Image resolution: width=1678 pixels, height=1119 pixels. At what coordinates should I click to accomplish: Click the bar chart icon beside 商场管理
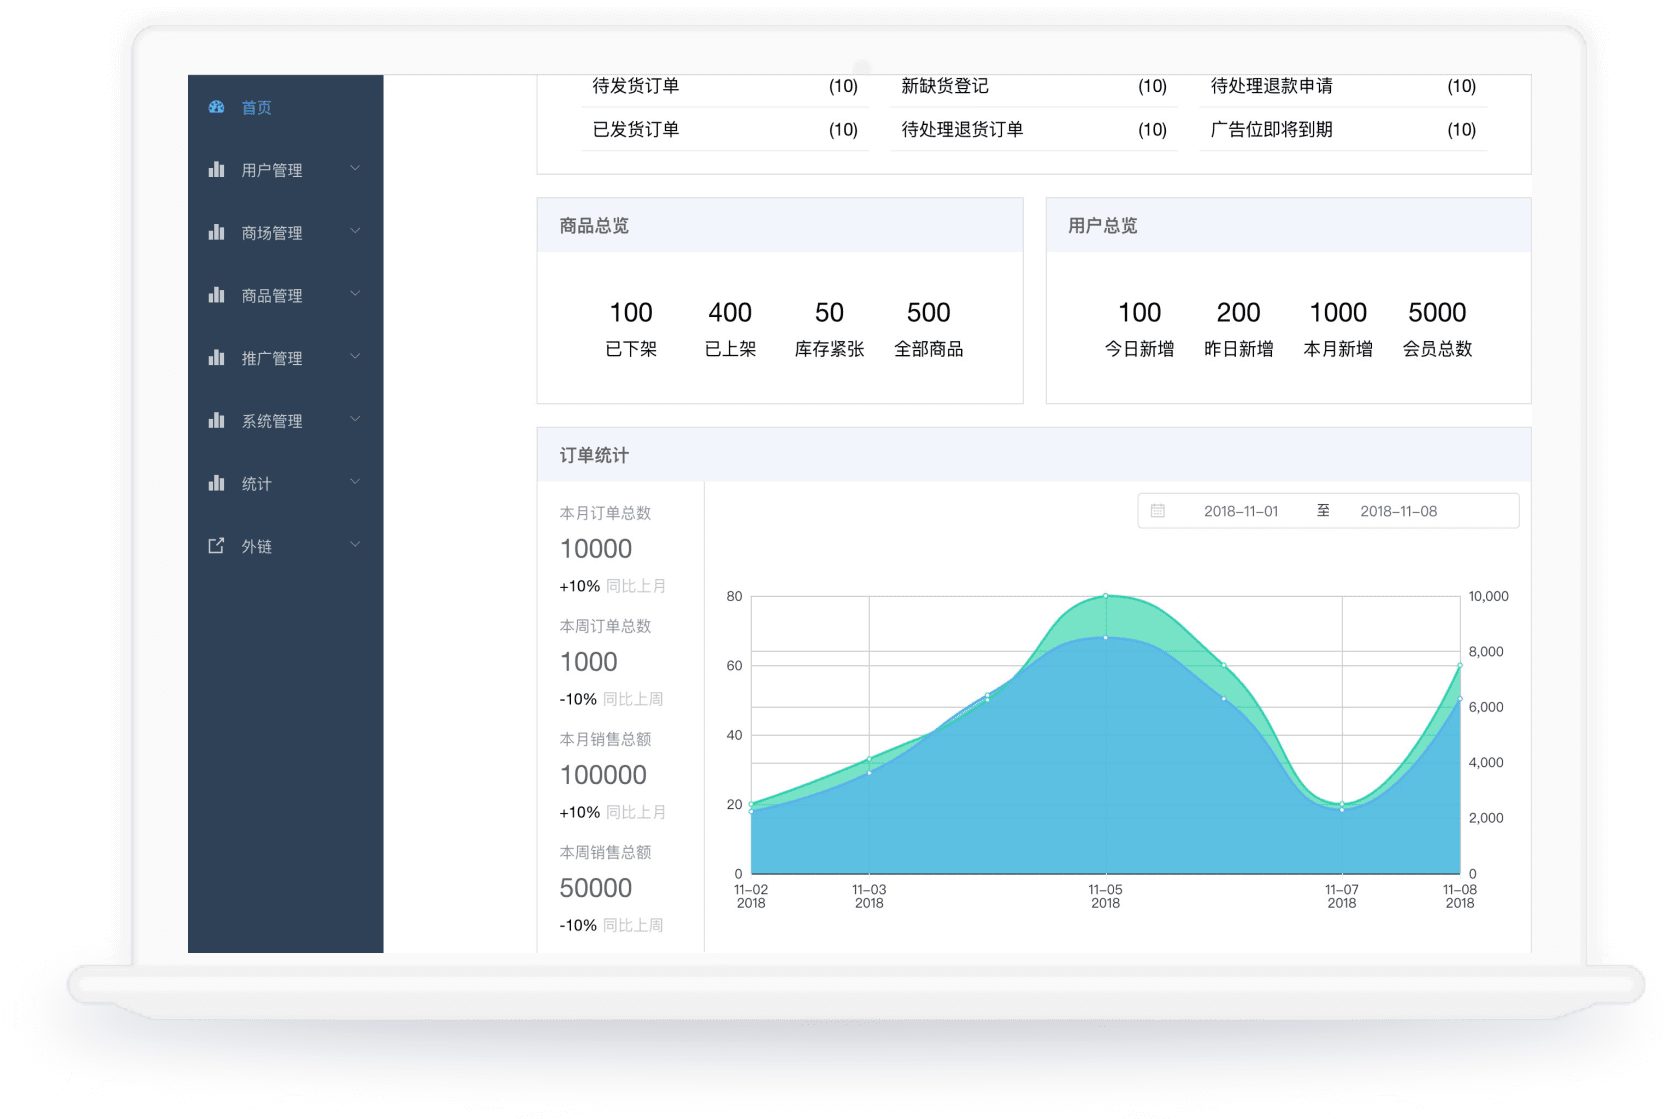216,233
